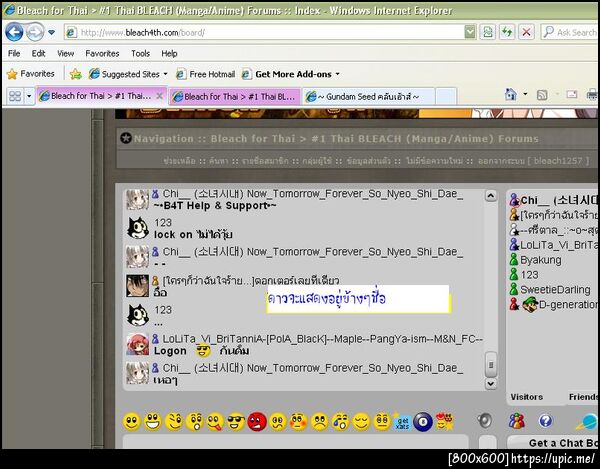This screenshot has height=469, width=600.
Task: Click the 8-ball icon
Action: (x=423, y=422)
